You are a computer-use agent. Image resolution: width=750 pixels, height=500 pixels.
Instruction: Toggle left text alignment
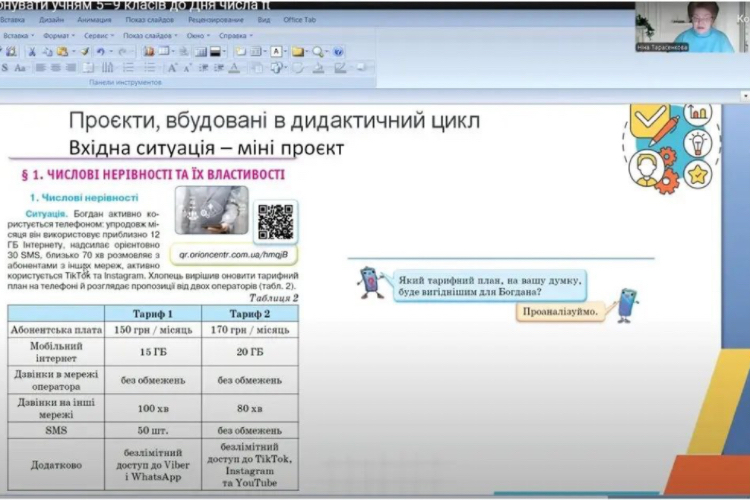pos(41,68)
